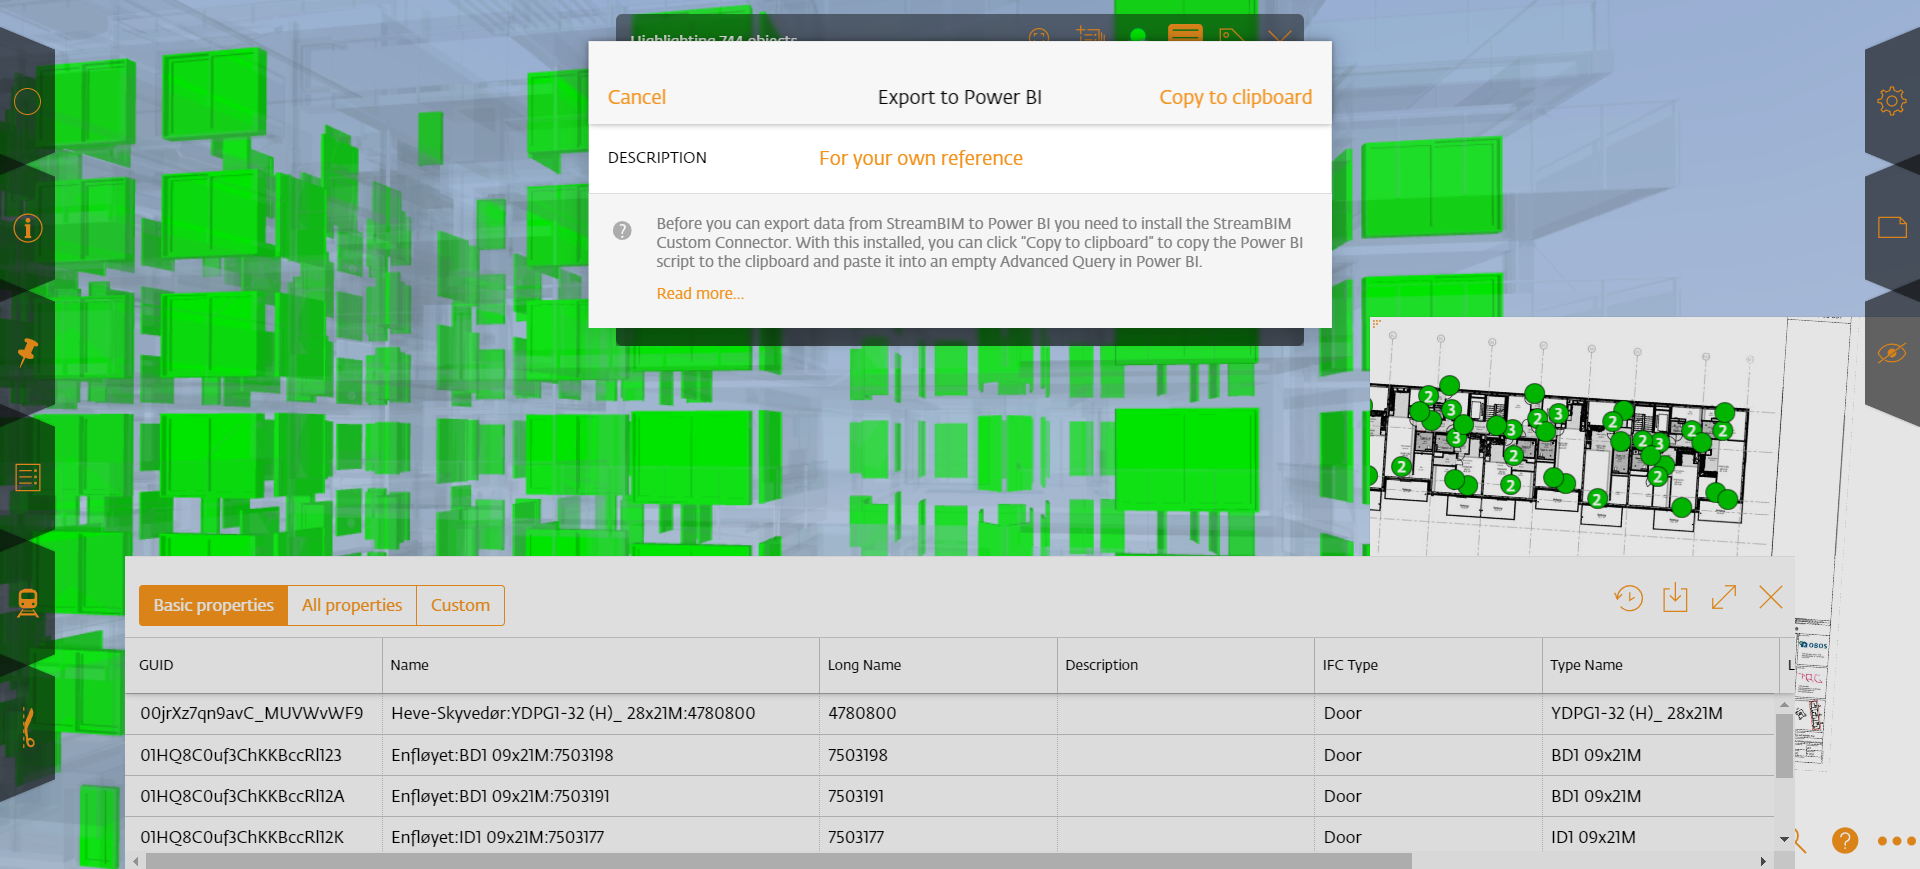This screenshot has width=1920, height=869.
Task: Switch to Basic properties tab
Action: click(213, 605)
